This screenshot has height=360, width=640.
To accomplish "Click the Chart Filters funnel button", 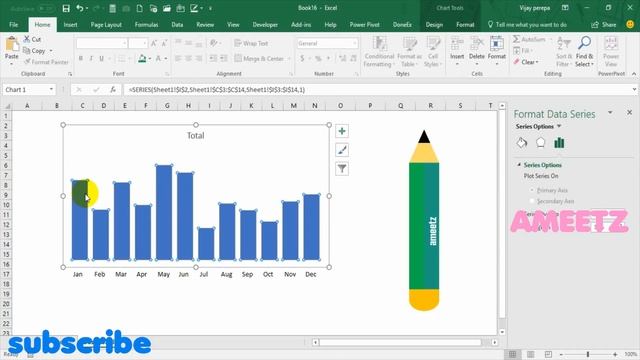I will 342,169.
